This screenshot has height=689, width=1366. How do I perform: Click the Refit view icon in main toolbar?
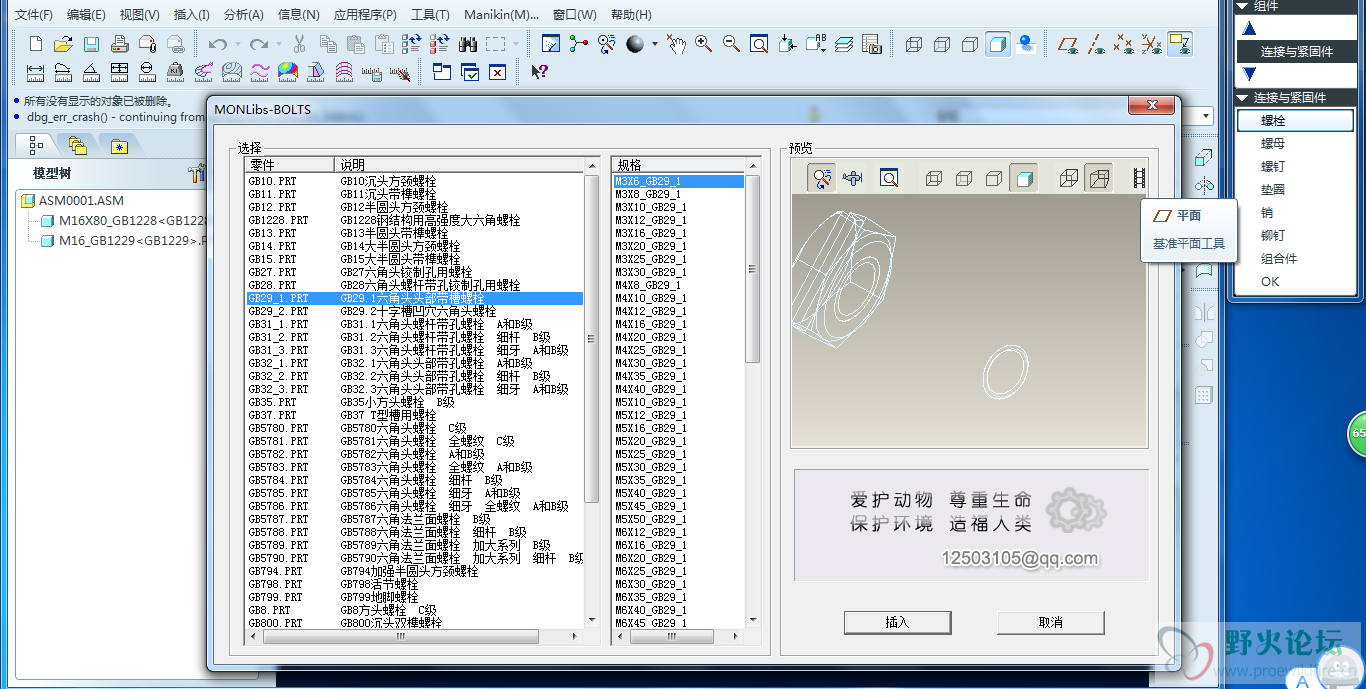(x=759, y=44)
